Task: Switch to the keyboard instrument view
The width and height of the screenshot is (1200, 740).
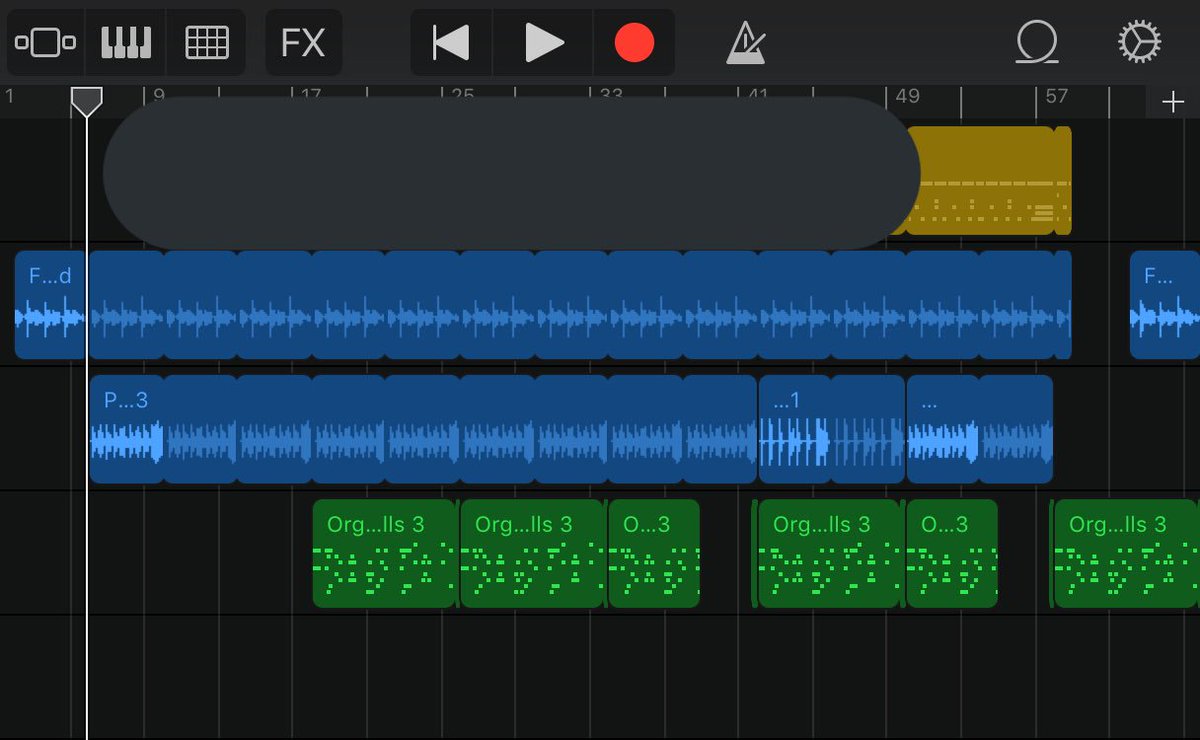Action: [126, 43]
